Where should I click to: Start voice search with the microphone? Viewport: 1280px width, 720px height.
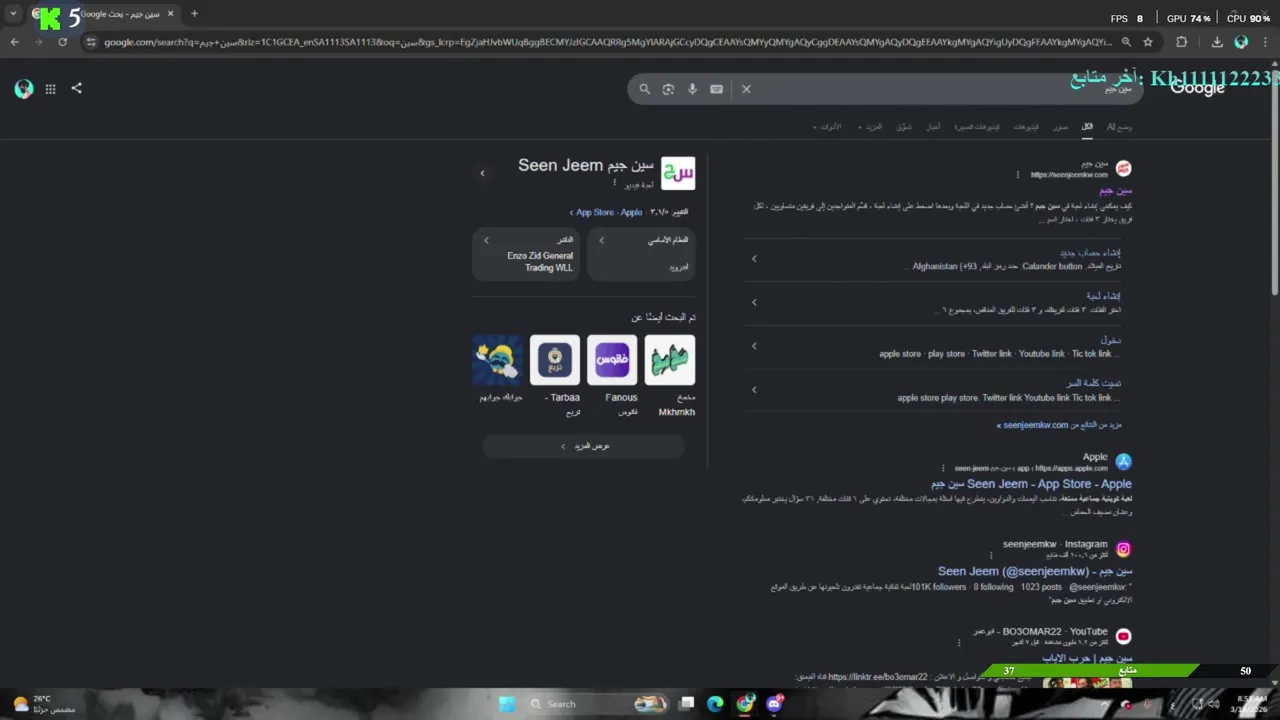tap(692, 89)
